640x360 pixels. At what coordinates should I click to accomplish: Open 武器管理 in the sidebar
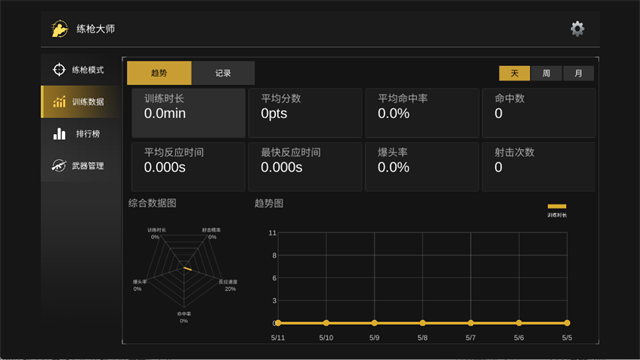point(81,165)
